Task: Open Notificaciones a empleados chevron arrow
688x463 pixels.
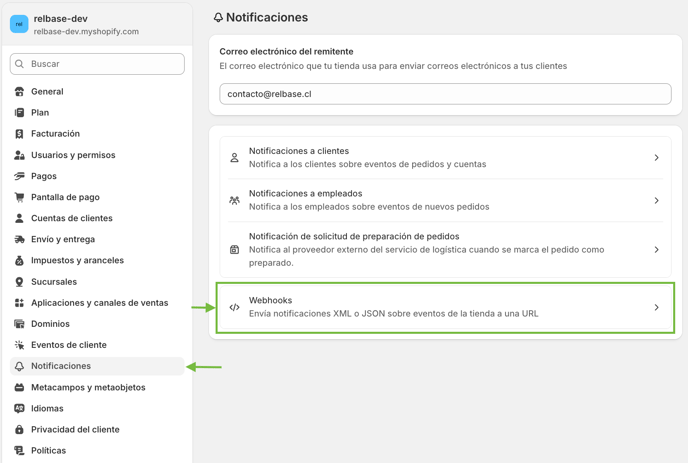Action: (x=656, y=201)
